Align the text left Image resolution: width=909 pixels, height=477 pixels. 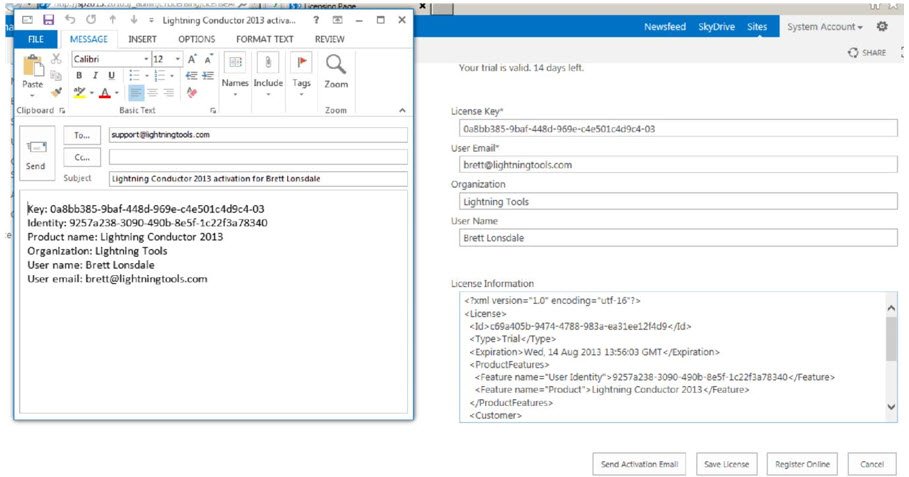click(x=136, y=92)
